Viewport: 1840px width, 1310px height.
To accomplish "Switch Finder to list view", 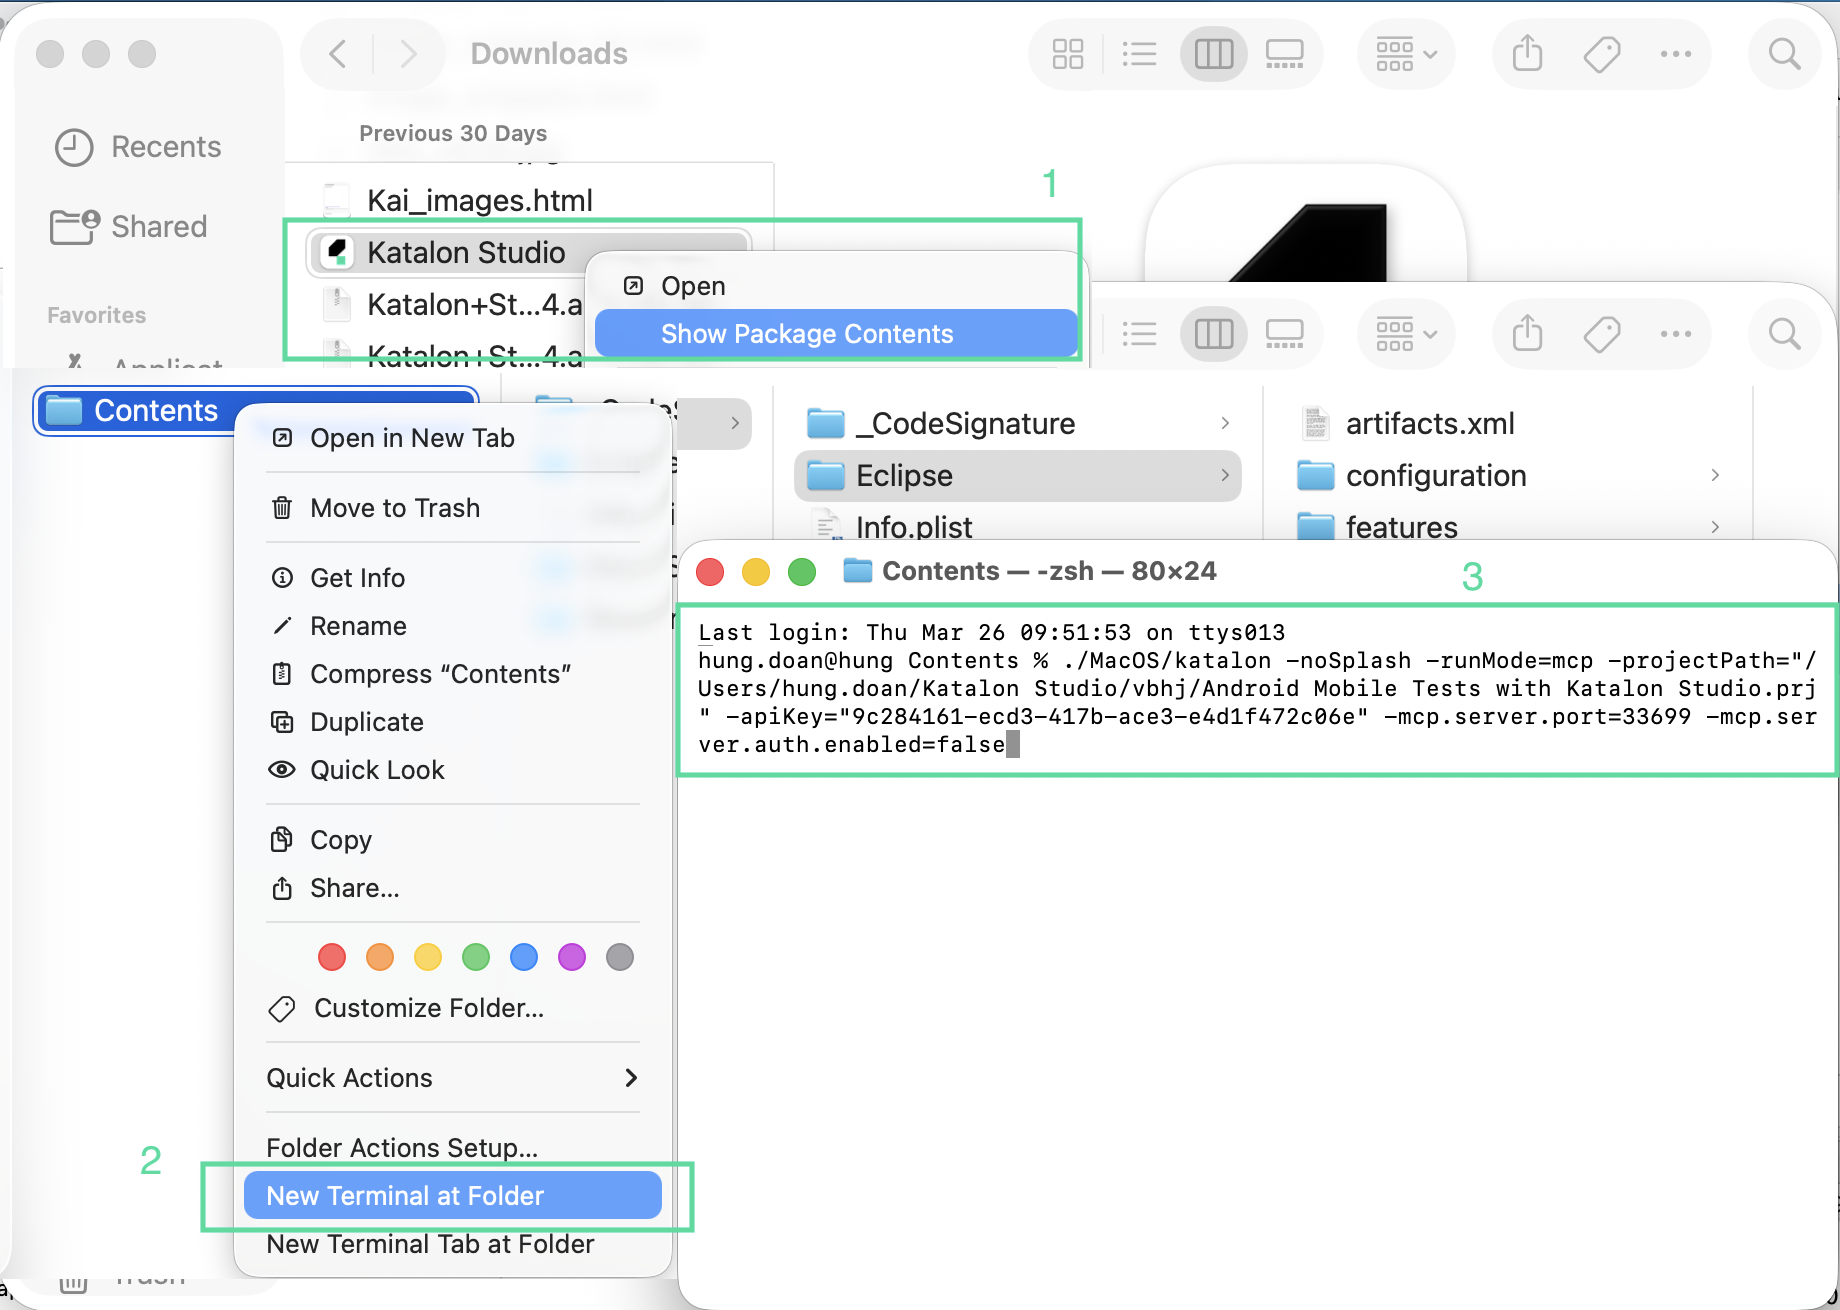I will point(1140,54).
